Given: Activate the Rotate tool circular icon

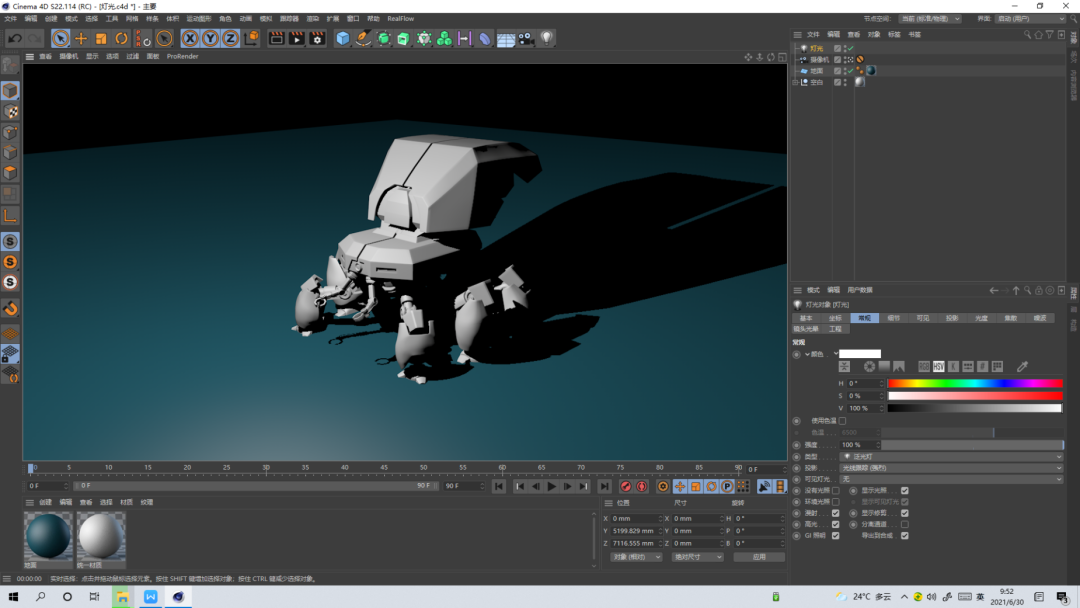Looking at the screenshot, I should pos(121,39).
